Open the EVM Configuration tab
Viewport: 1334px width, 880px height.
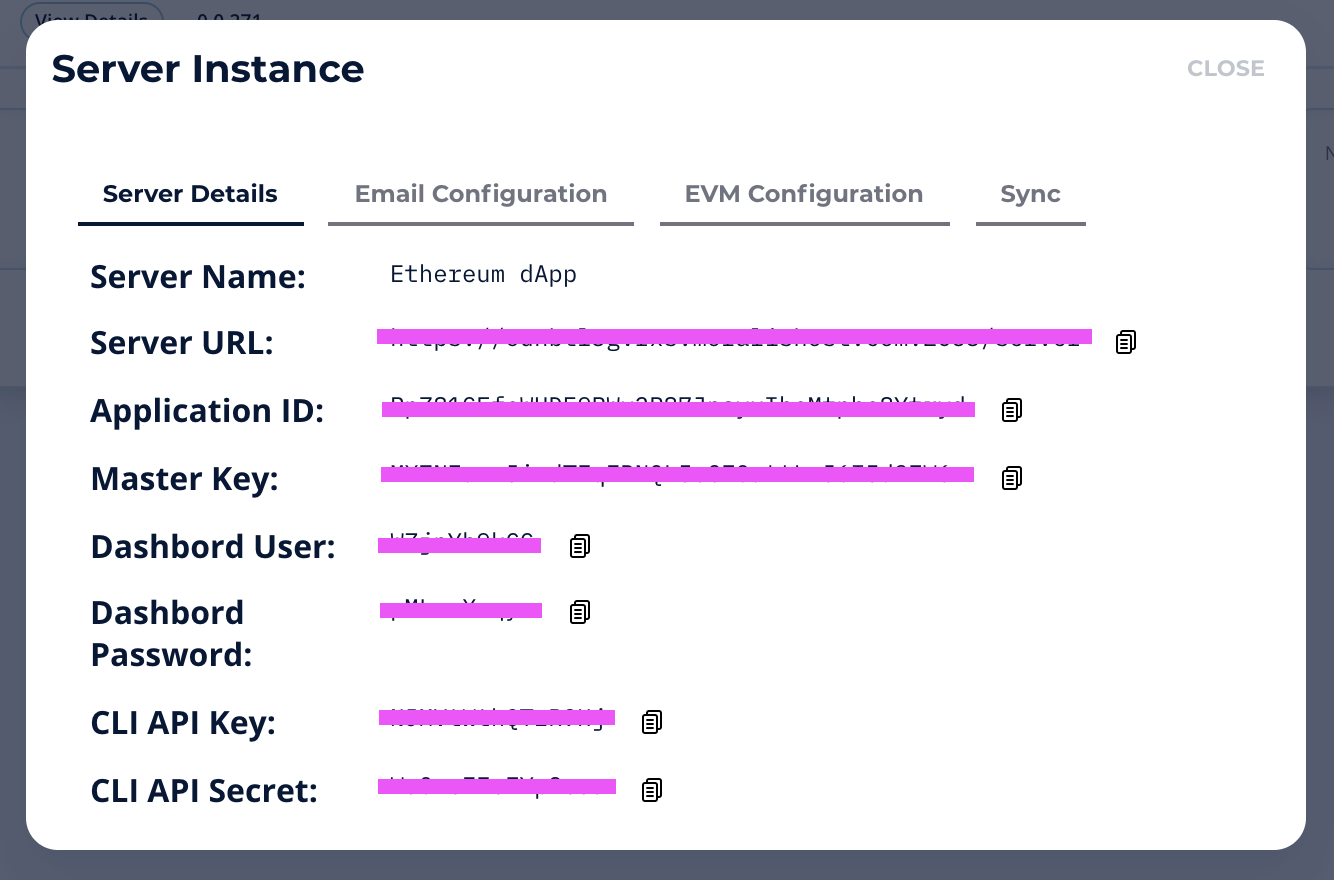point(804,195)
